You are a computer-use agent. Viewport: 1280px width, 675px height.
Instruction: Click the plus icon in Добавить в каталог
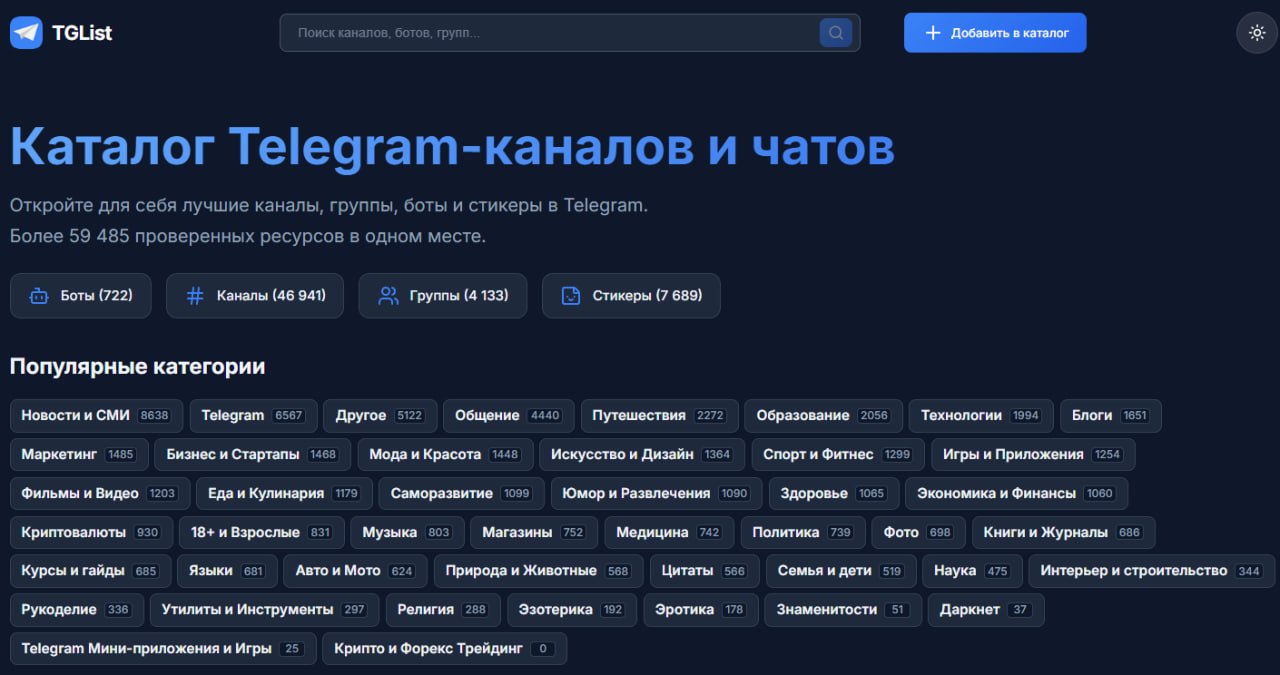[x=933, y=33]
